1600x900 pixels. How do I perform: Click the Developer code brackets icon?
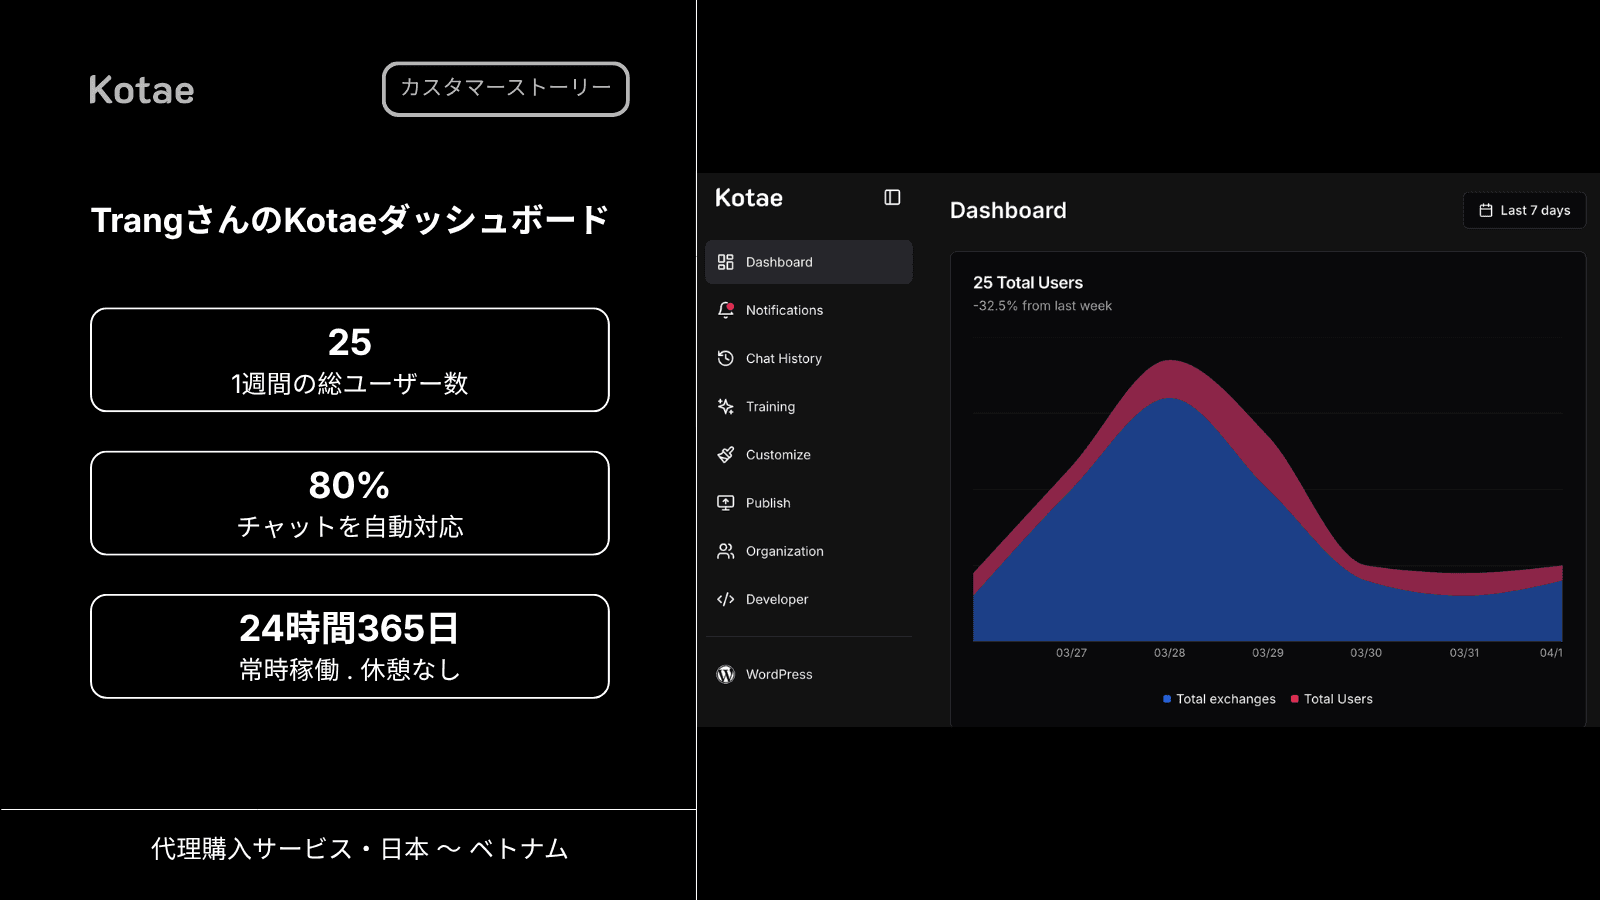point(726,599)
